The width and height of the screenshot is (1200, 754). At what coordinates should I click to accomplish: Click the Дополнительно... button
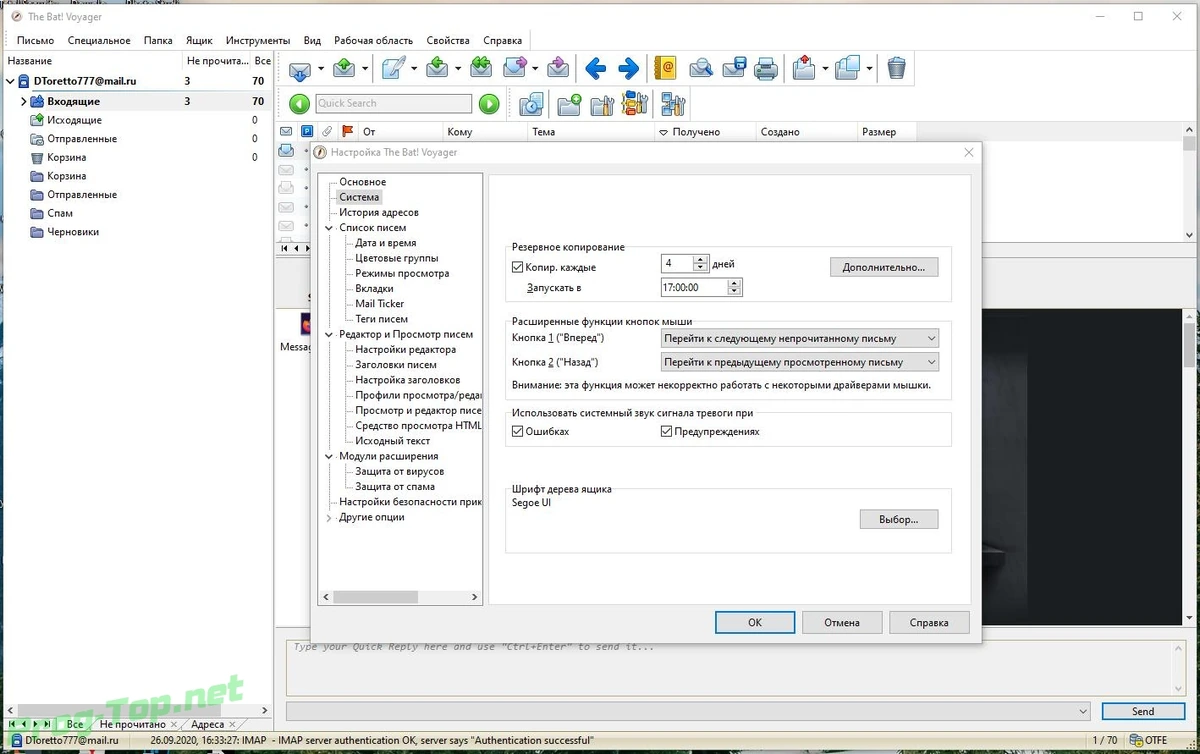coord(884,267)
